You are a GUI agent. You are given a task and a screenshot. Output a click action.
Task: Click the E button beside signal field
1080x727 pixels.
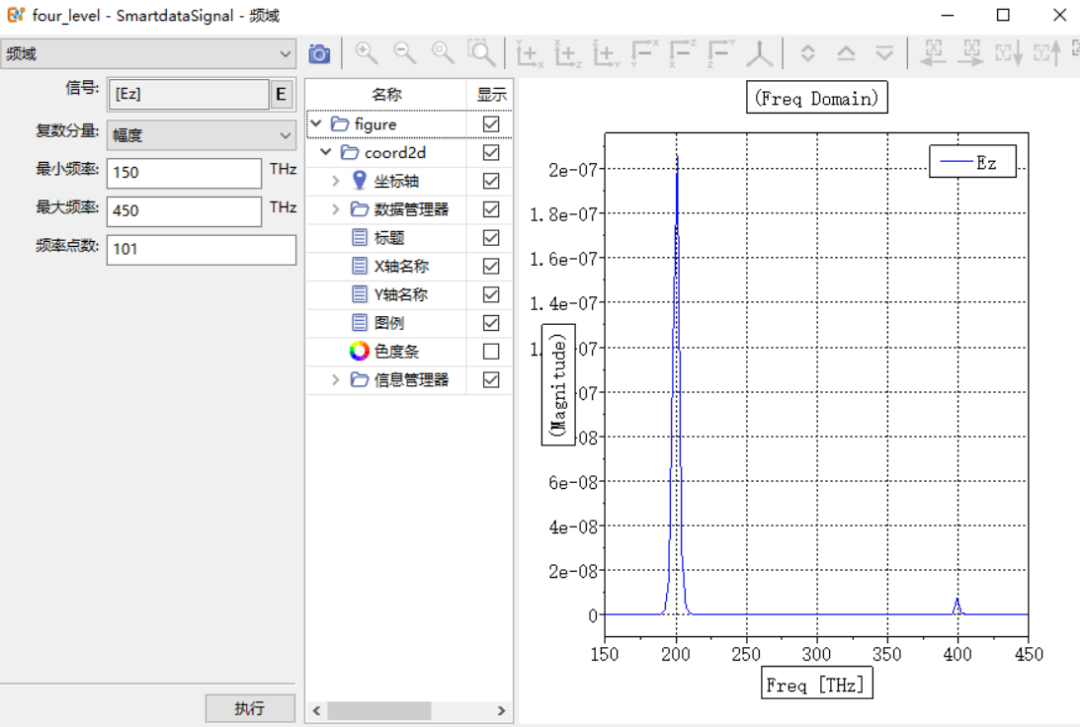[x=281, y=94]
